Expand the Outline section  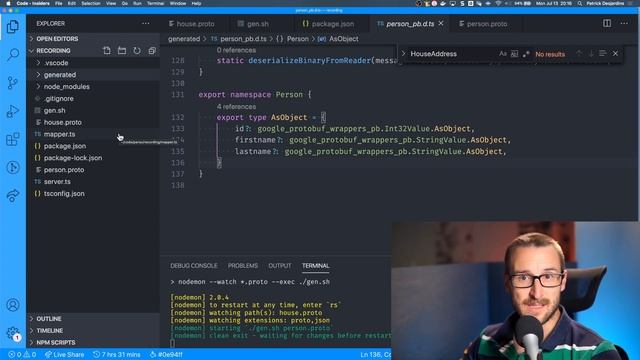93,319
